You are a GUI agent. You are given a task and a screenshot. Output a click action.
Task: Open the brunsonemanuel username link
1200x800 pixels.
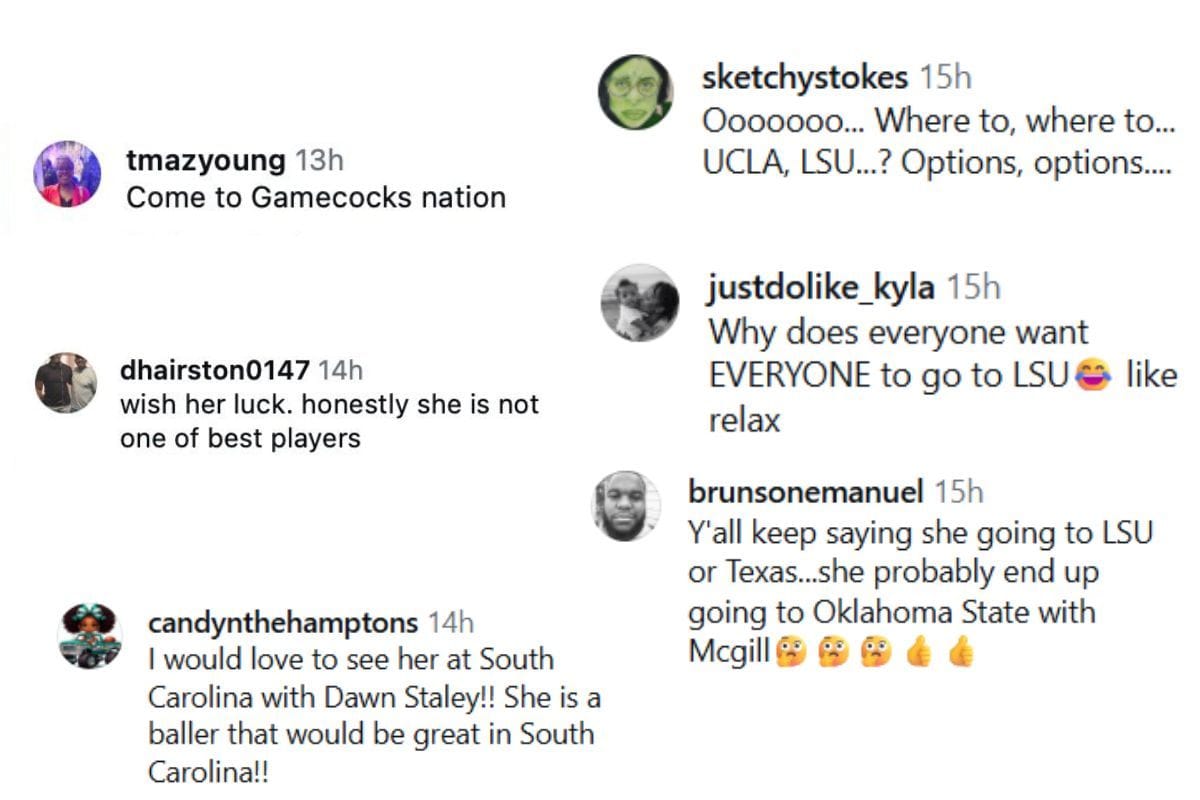[x=806, y=492]
